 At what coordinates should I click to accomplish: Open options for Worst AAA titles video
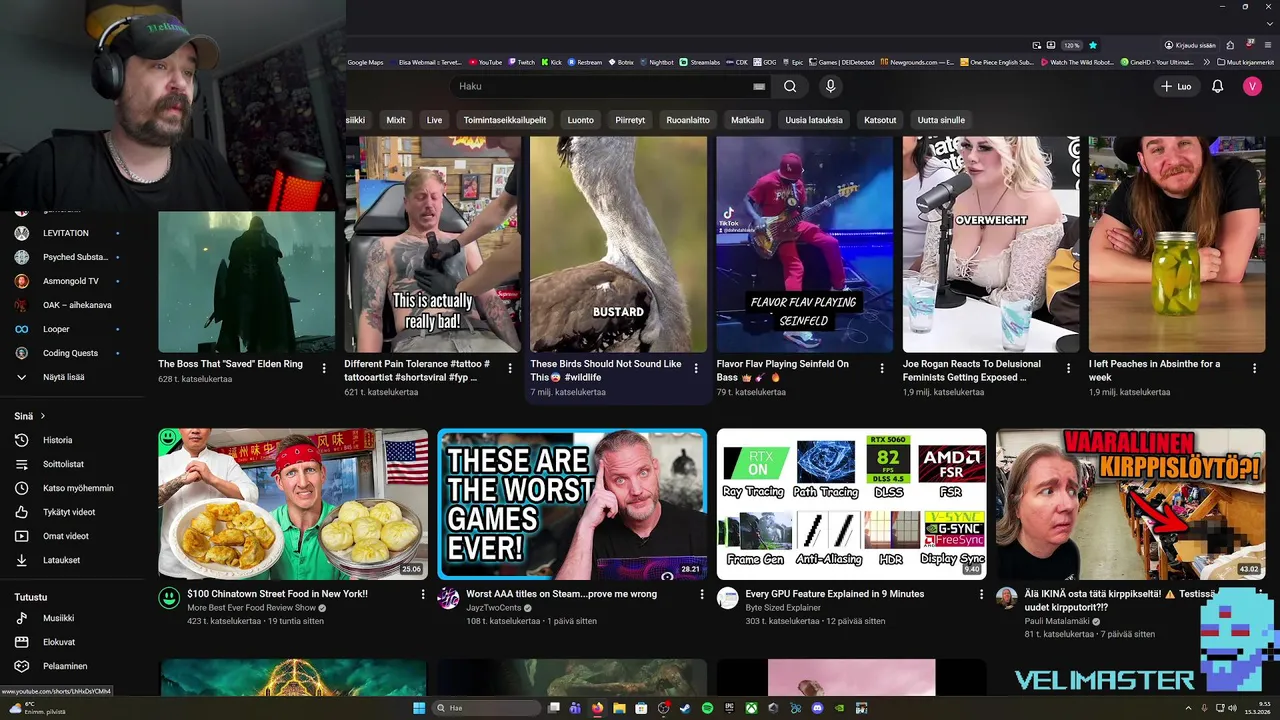pyautogui.click(x=702, y=594)
